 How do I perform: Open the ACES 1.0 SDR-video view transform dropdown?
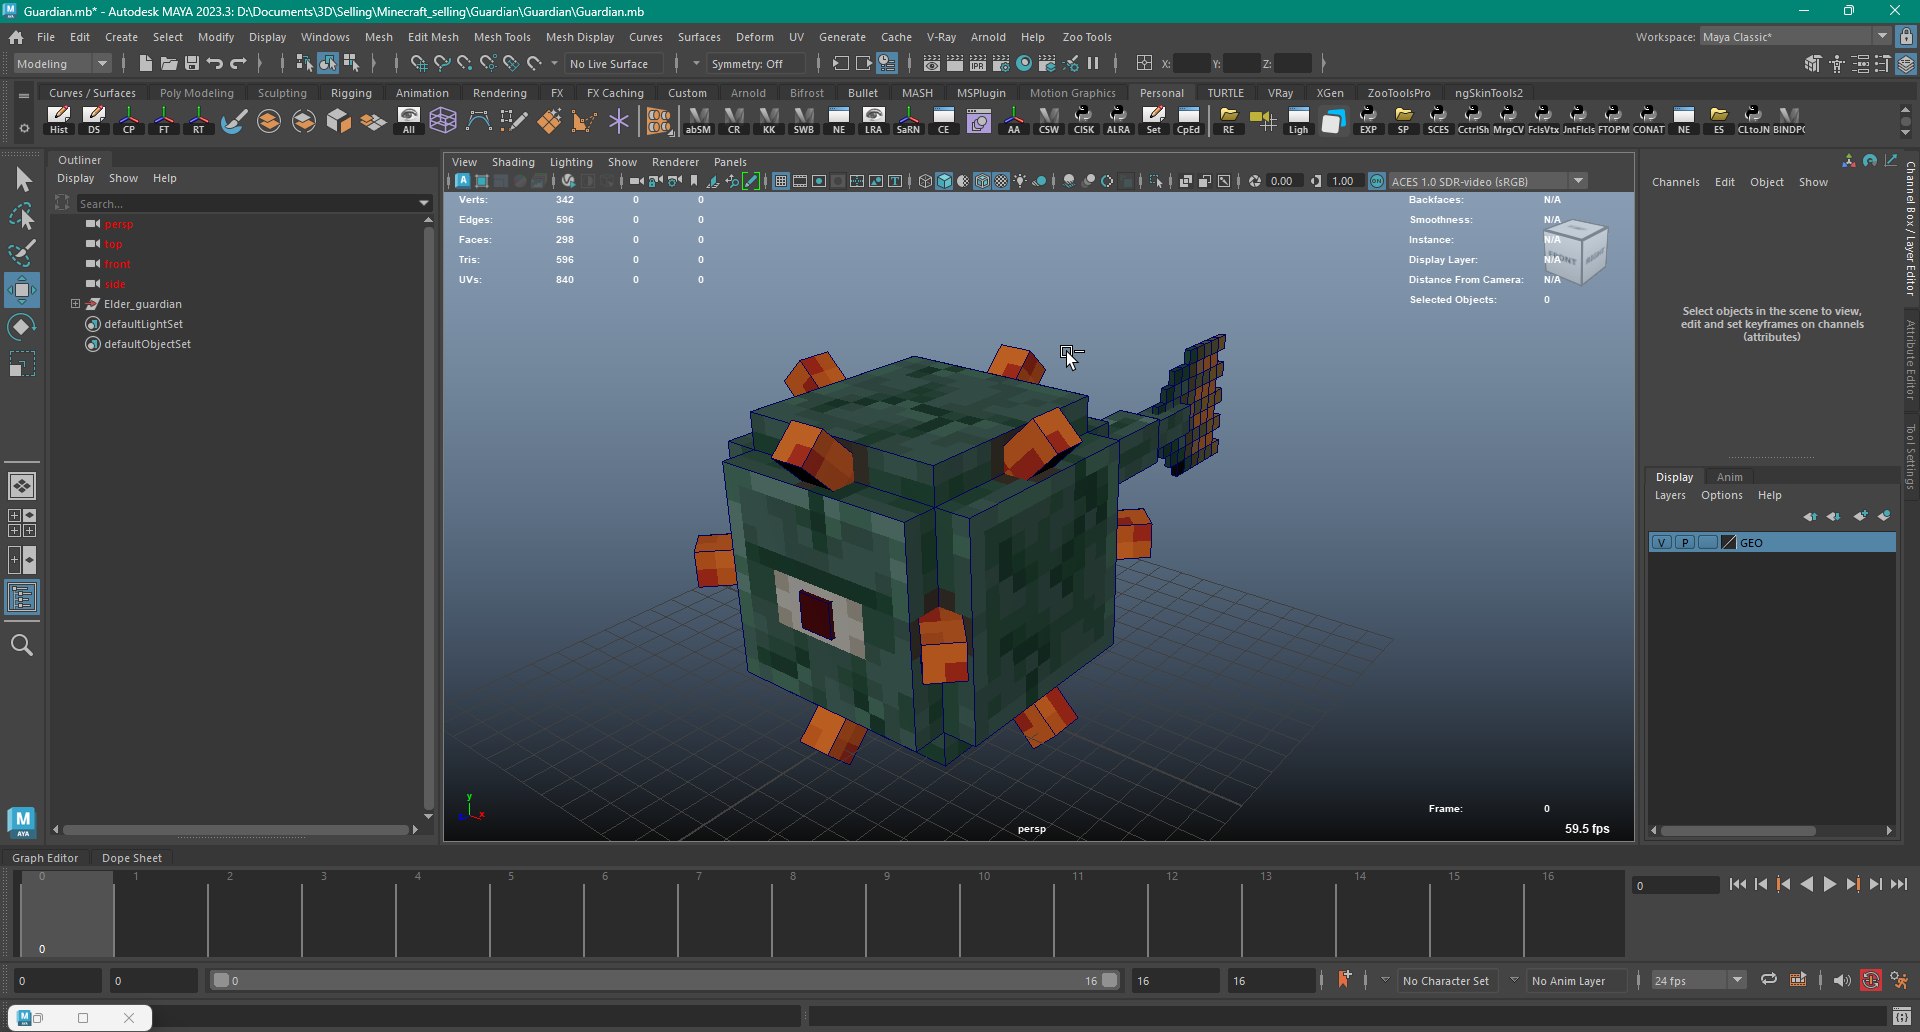point(1488,181)
